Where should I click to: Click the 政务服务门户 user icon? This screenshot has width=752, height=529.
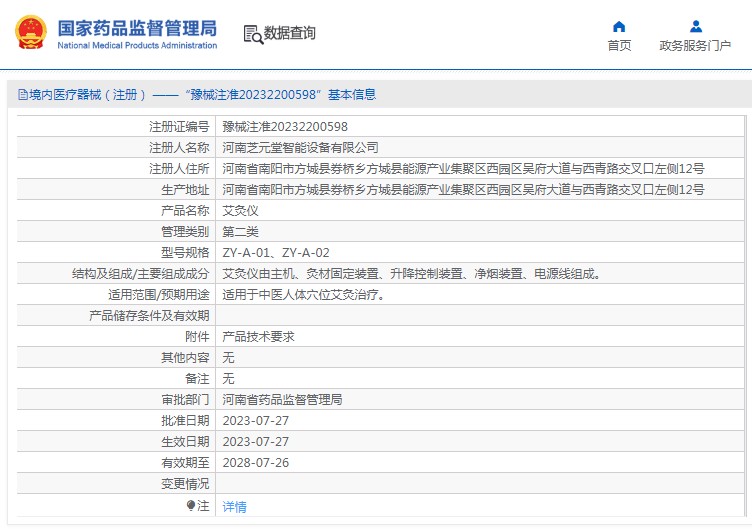(x=695, y=26)
